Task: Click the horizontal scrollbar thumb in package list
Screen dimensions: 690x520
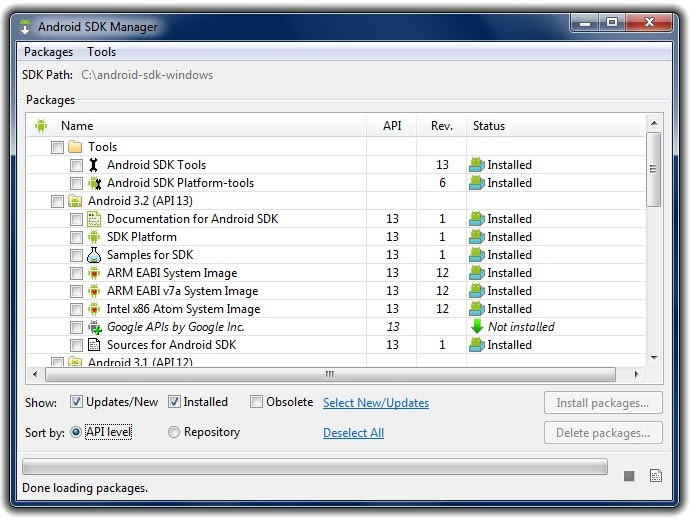Action: click(330, 374)
